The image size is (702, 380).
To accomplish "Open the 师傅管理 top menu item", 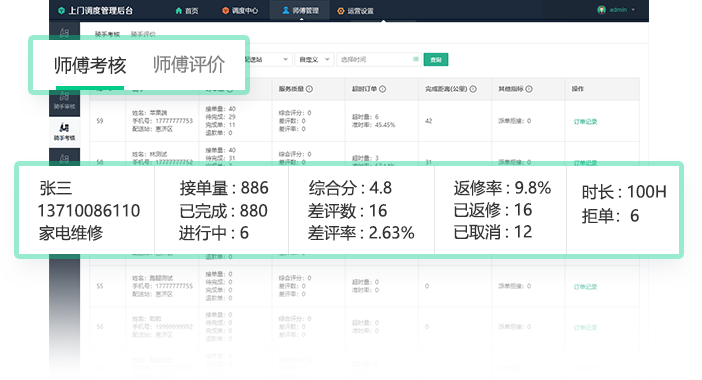I will click(300, 10).
